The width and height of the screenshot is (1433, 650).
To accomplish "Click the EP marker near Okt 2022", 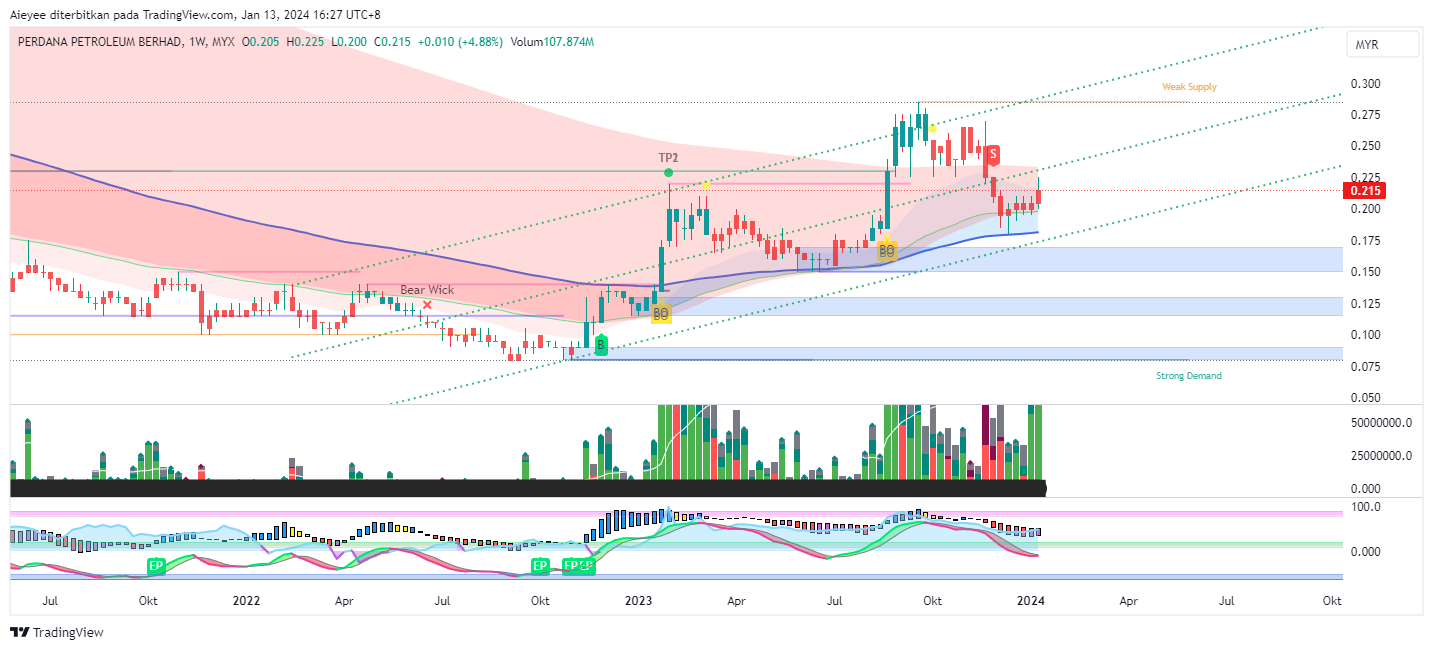I will (x=540, y=566).
